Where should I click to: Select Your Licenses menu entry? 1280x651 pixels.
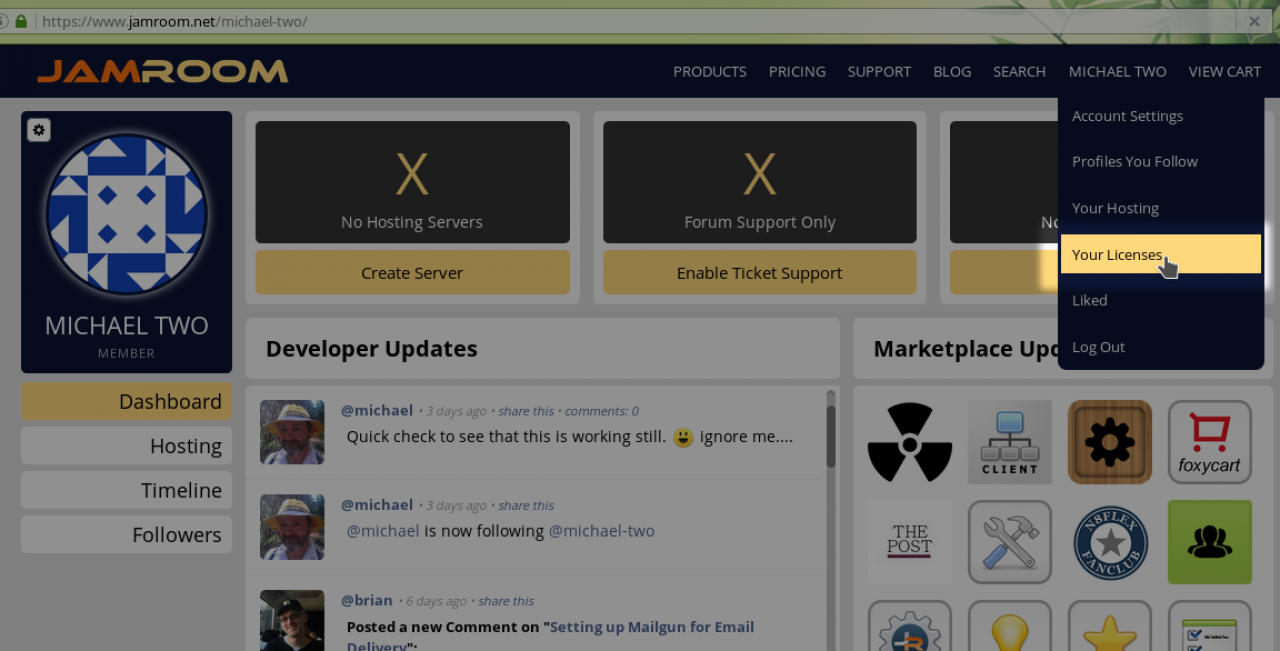click(x=1160, y=254)
